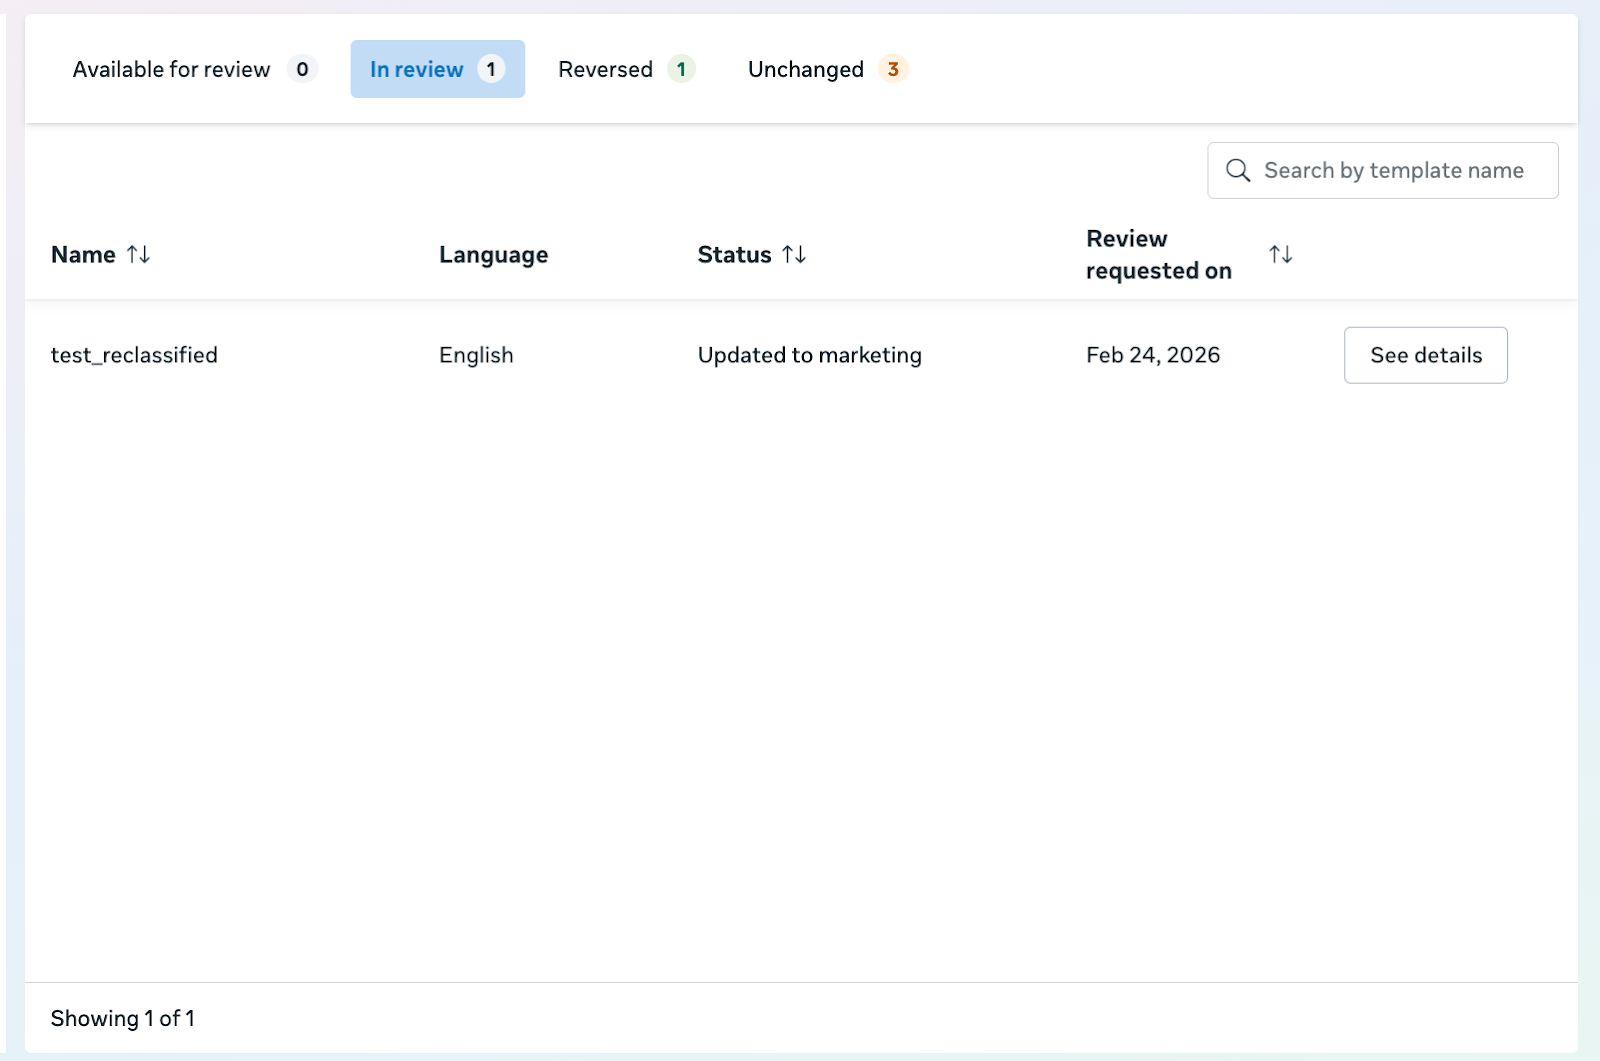This screenshot has width=1600, height=1061.
Task: Click the Updated to marketing status cell
Action: [809, 355]
